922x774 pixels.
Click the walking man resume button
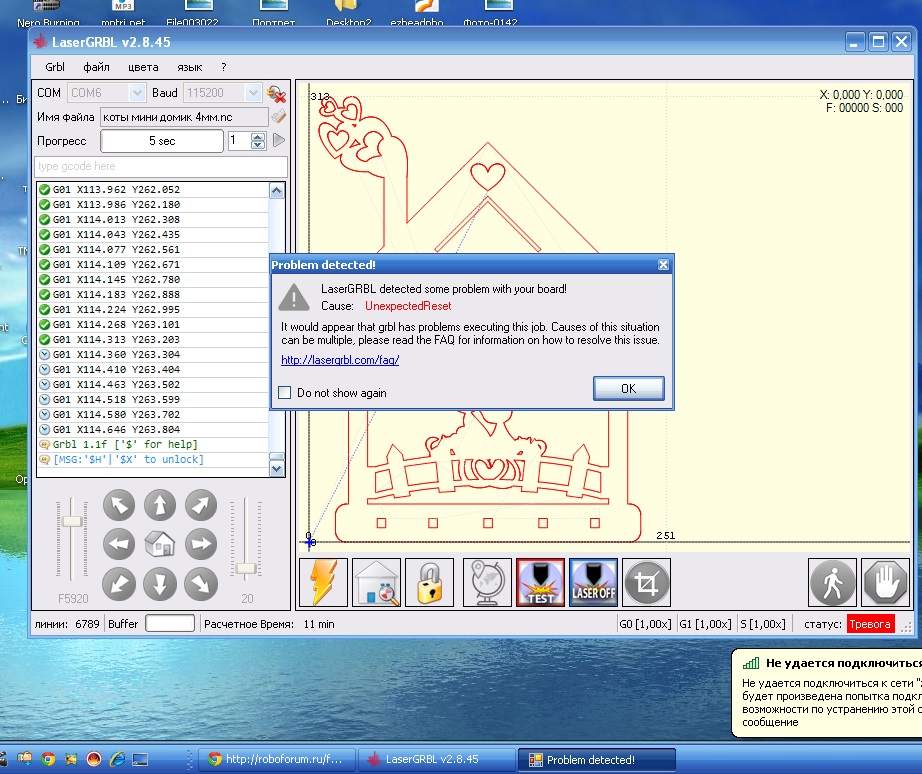[x=832, y=582]
